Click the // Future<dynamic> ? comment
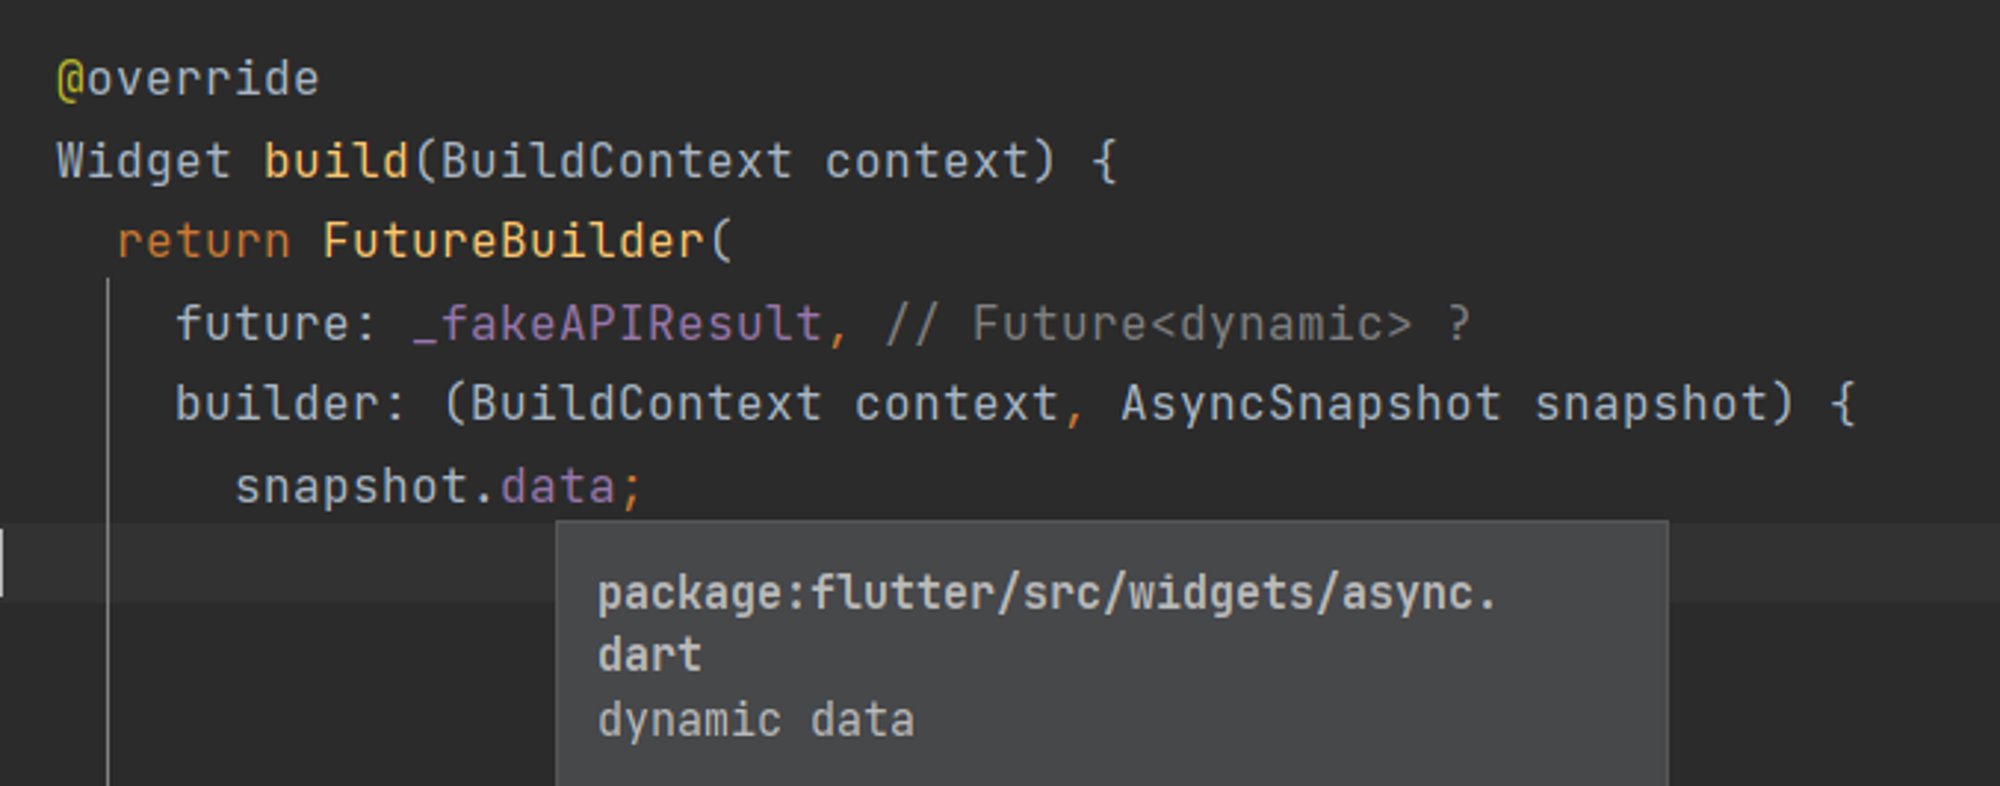 [x=1178, y=324]
